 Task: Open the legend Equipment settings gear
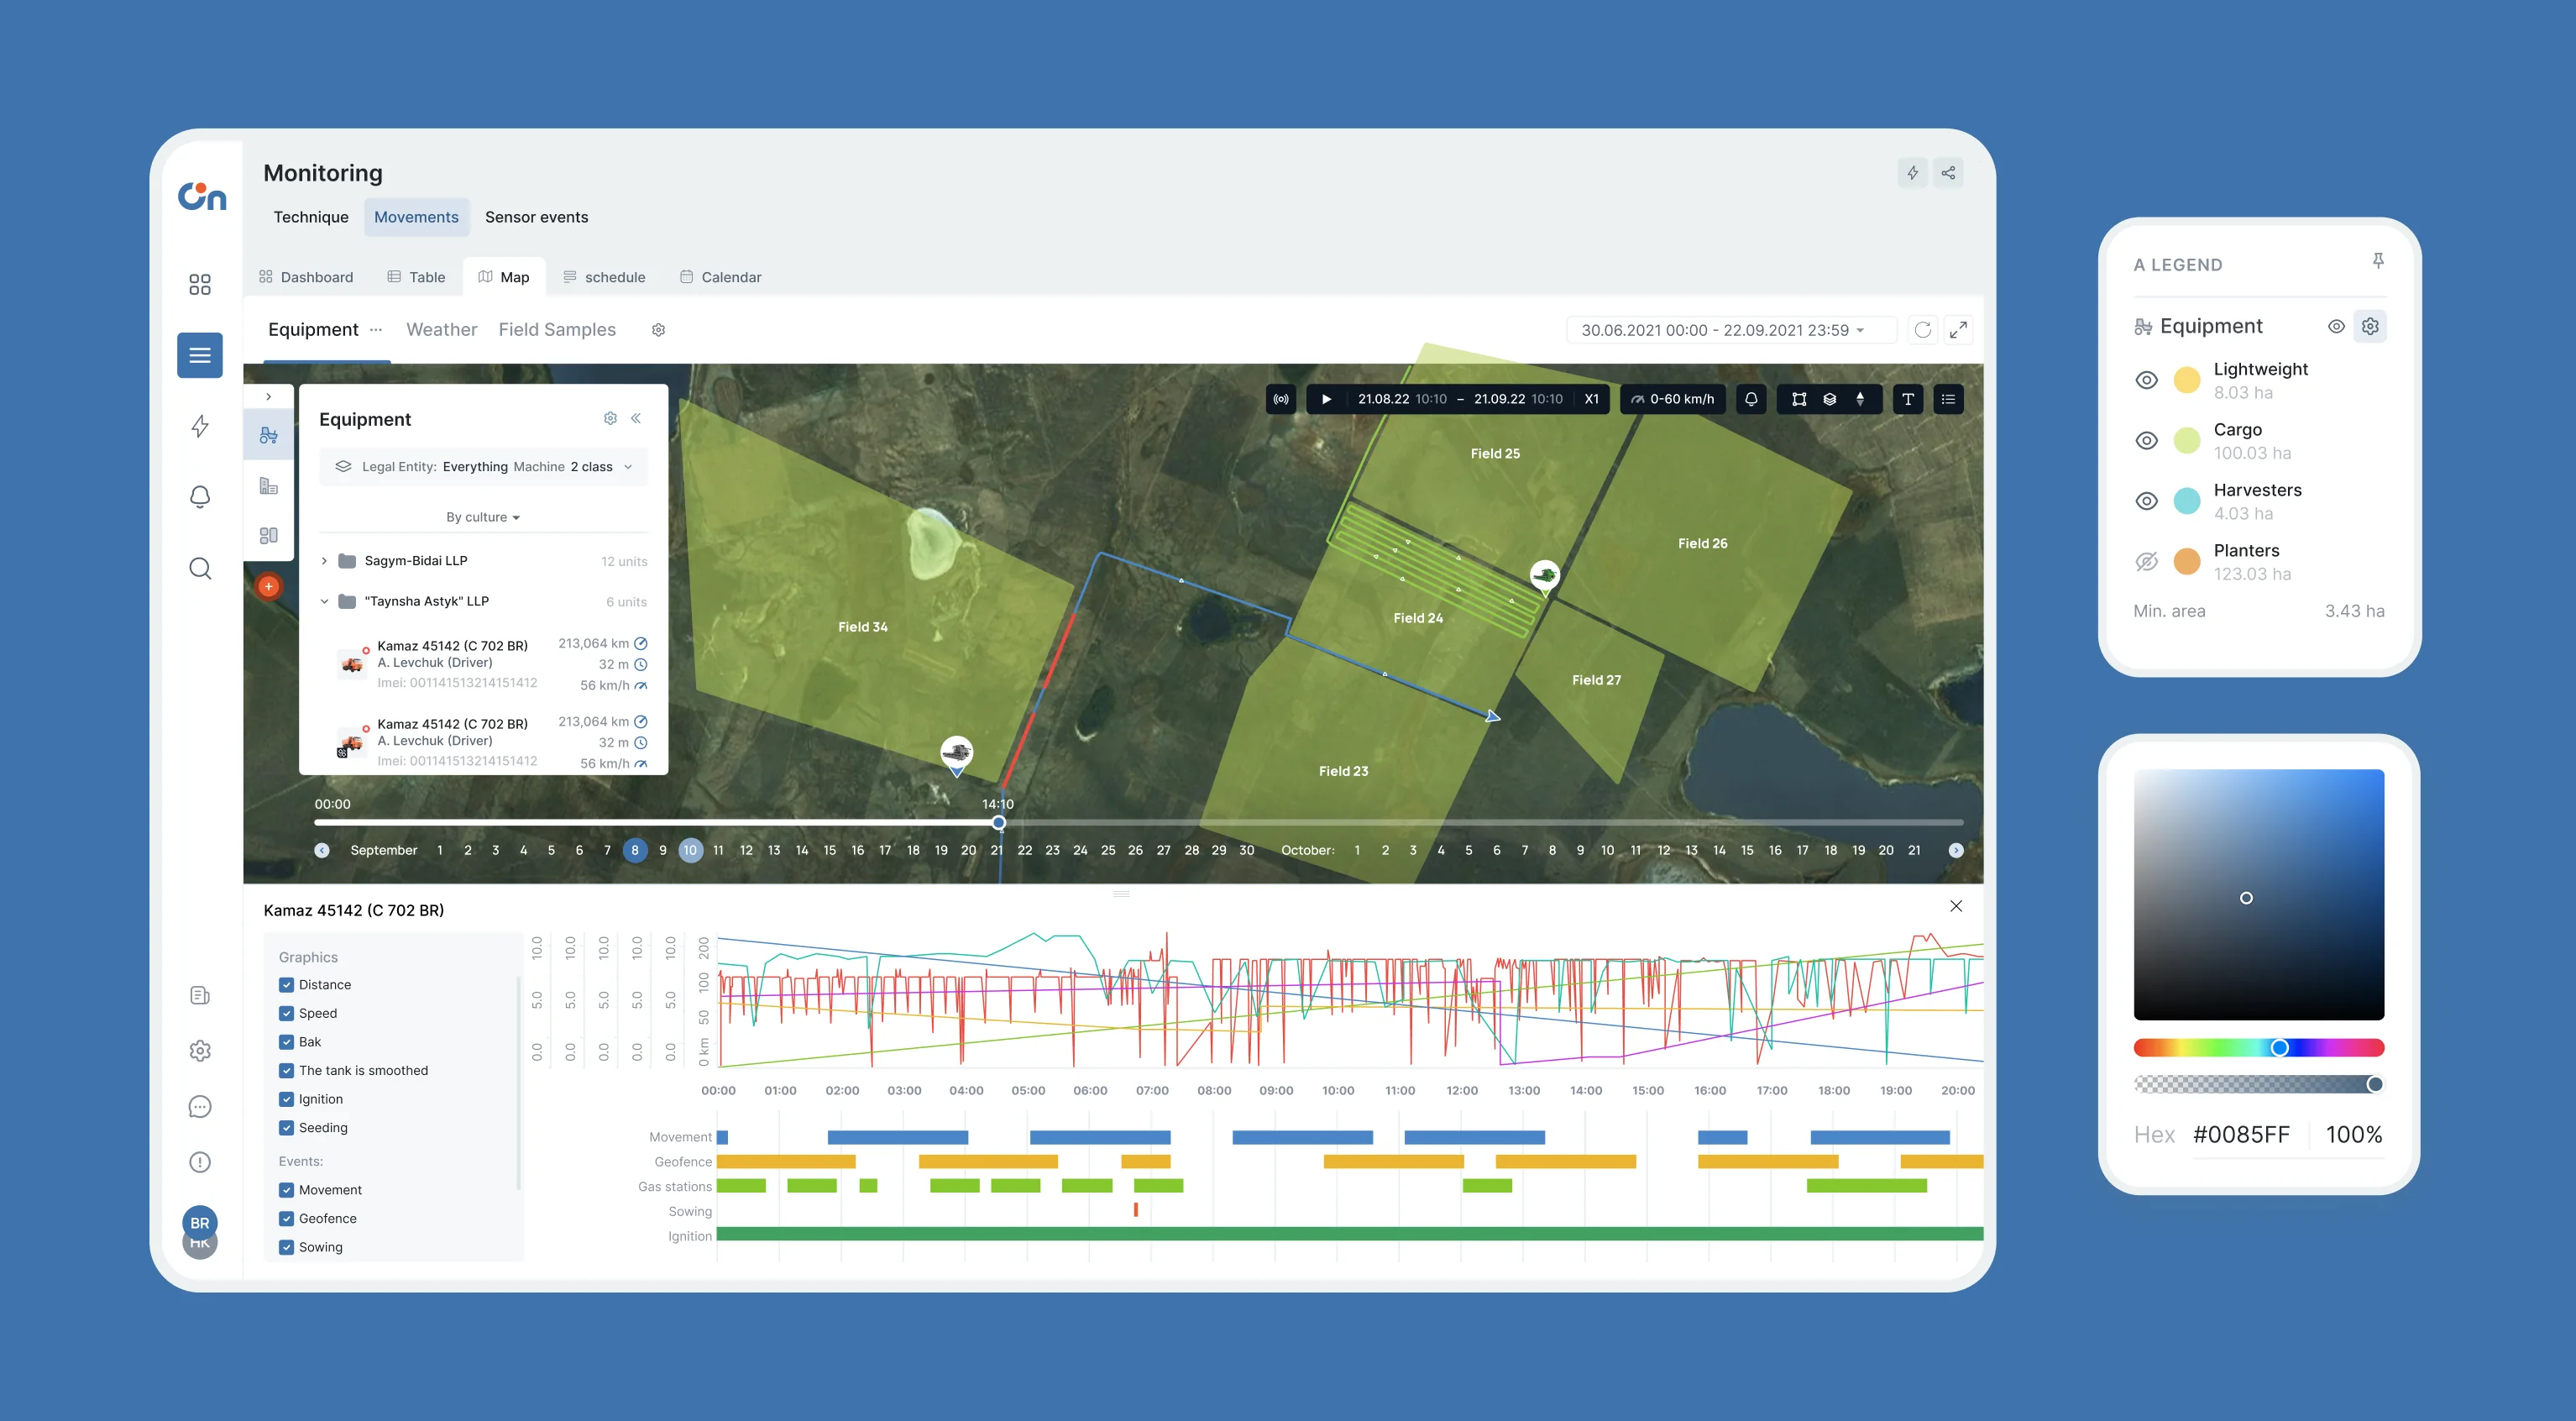point(2370,326)
